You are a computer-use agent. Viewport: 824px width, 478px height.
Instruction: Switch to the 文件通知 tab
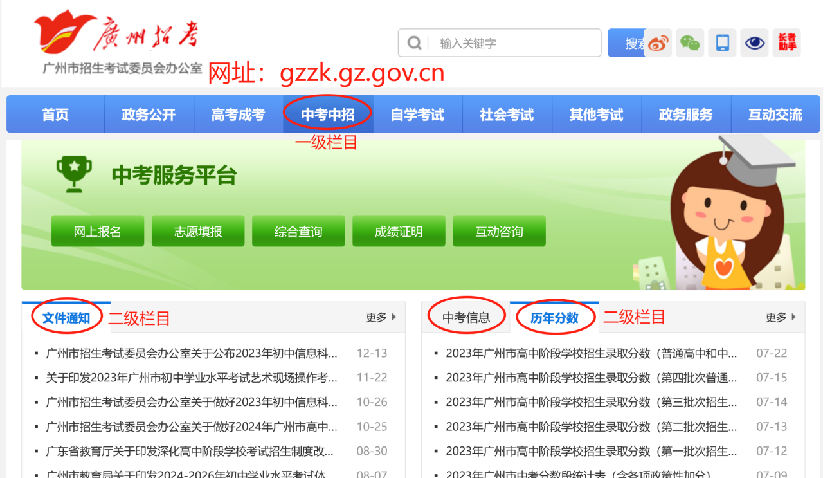[x=66, y=318]
